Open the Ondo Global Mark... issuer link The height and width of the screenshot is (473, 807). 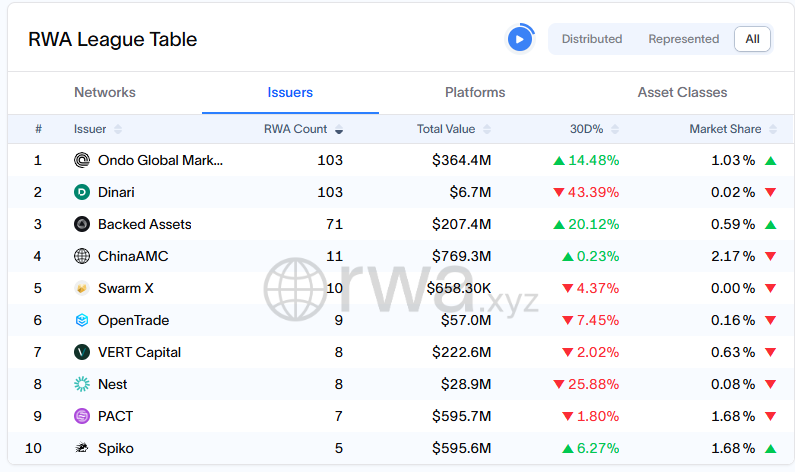pos(160,160)
